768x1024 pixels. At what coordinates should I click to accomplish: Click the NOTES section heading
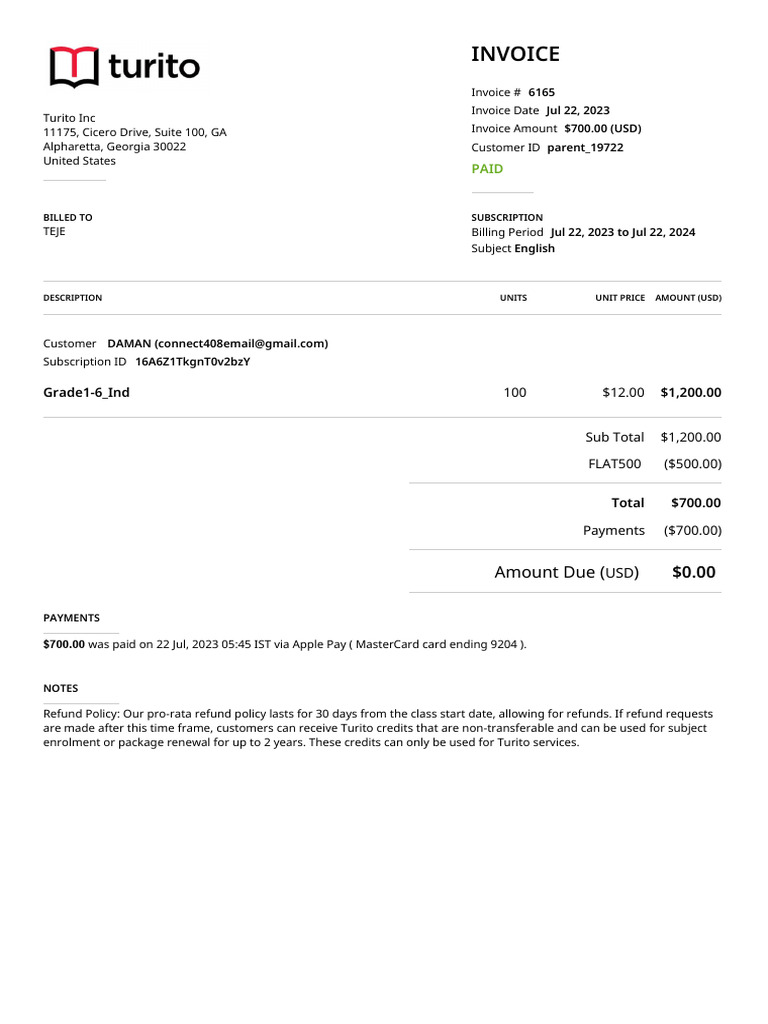point(60,688)
